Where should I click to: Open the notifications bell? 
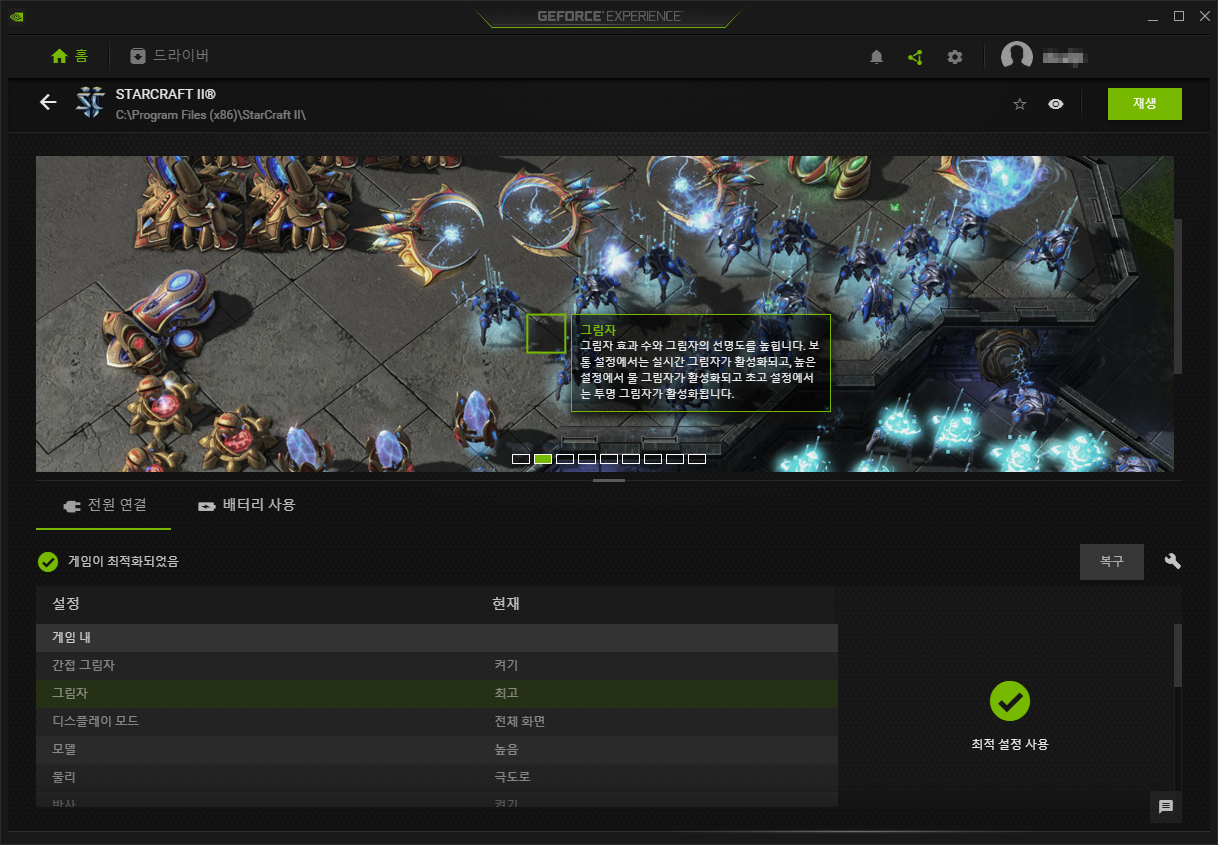click(877, 57)
